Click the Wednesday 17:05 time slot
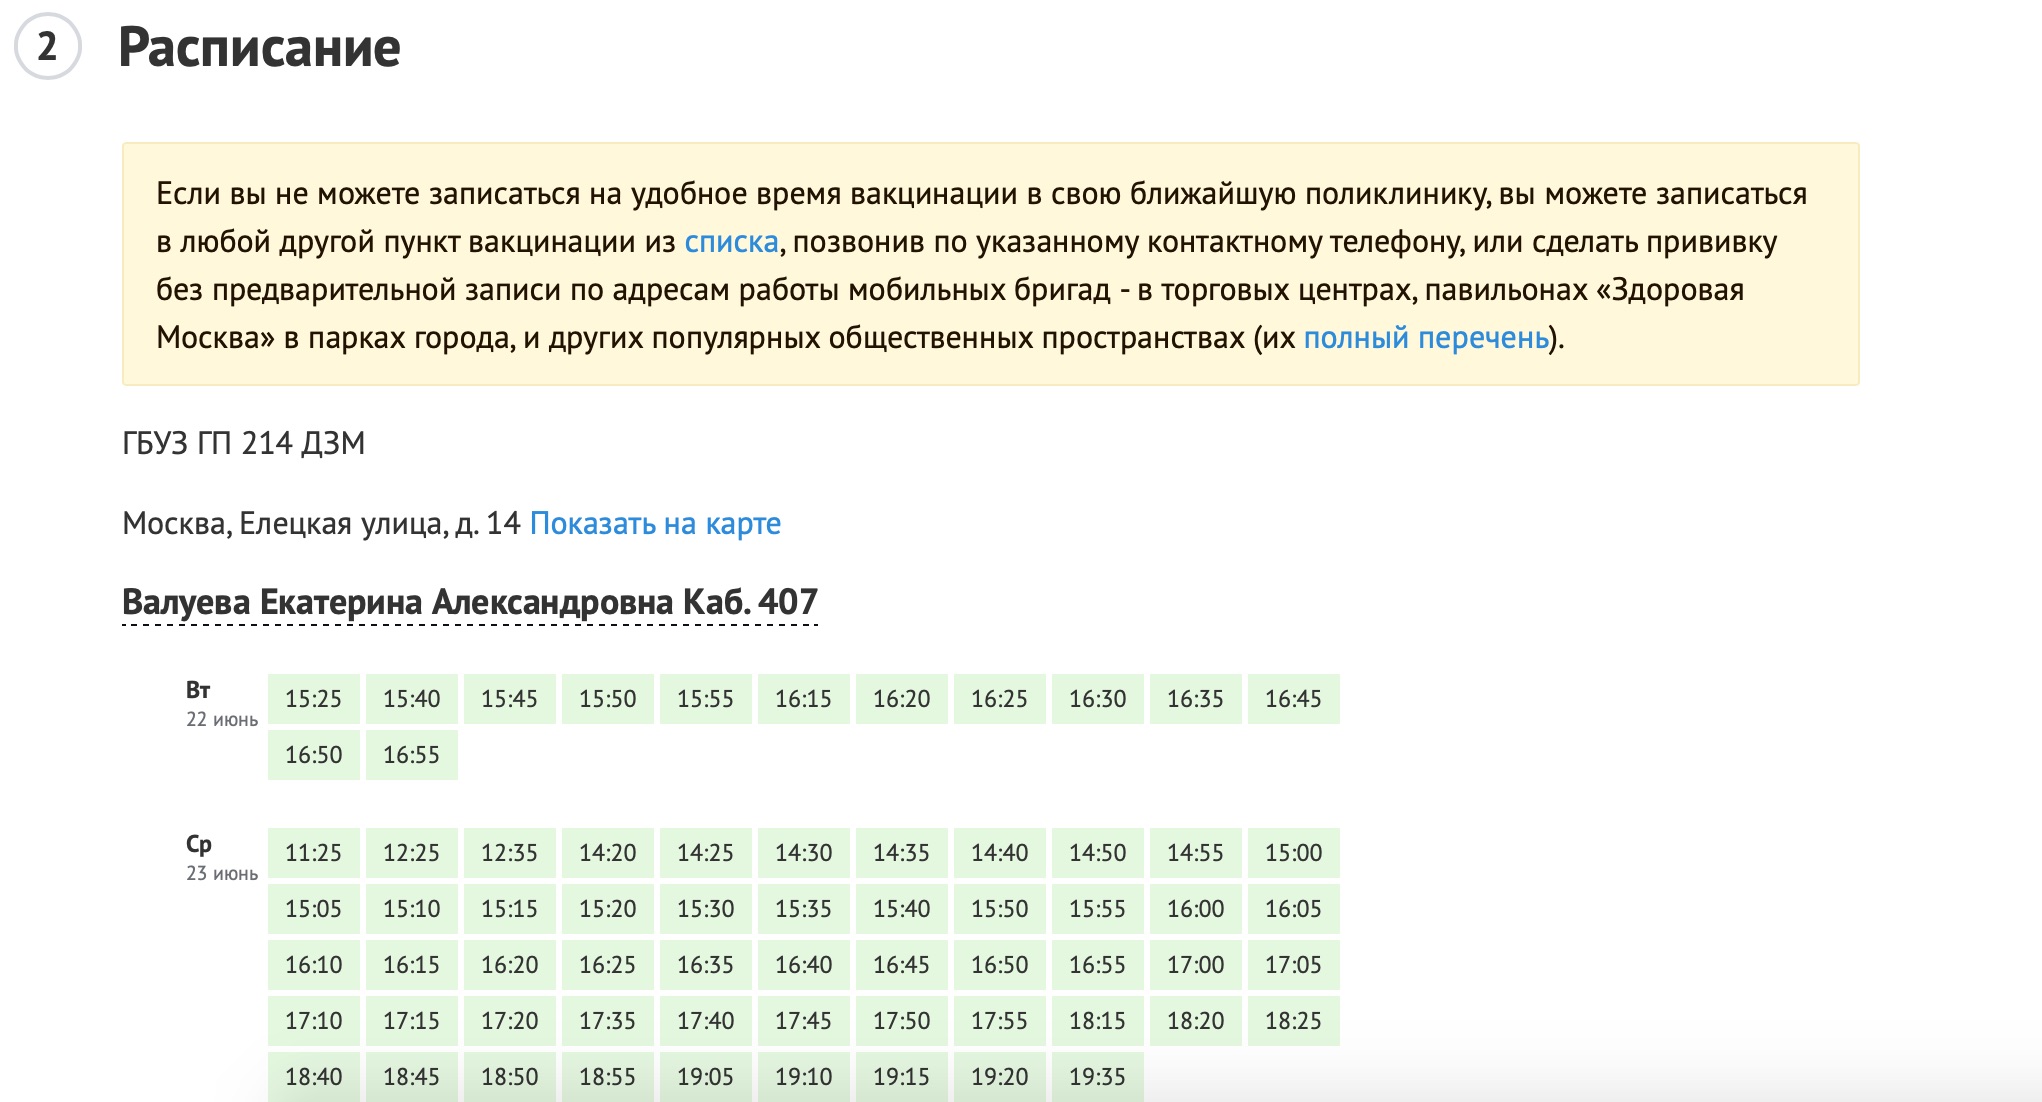The width and height of the screenshot is (2042, 1102). pyautogui.click(x=1293, y=965)
